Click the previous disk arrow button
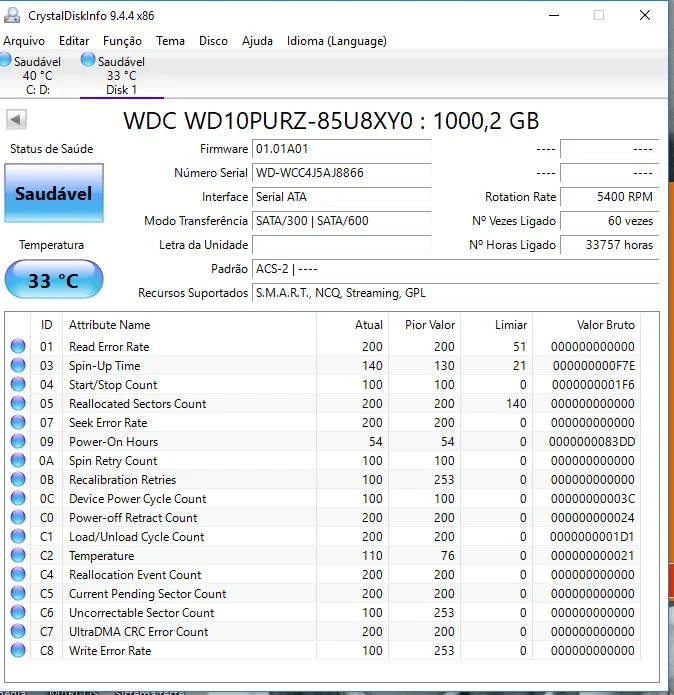674x695 pixels. (x=16, y=119)
